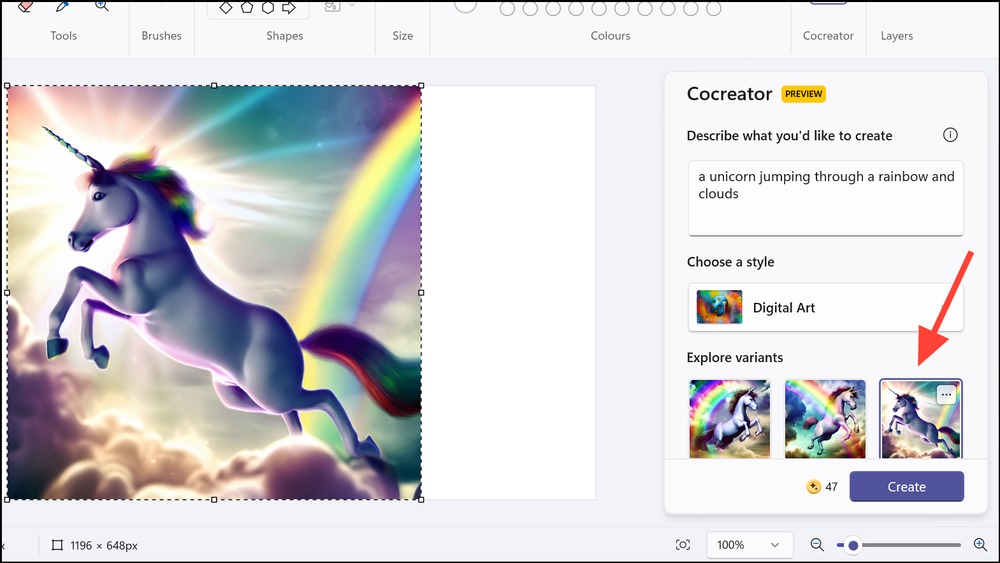Click the Create button
This screenshot has height=563, width=1000.
(906, 486)
